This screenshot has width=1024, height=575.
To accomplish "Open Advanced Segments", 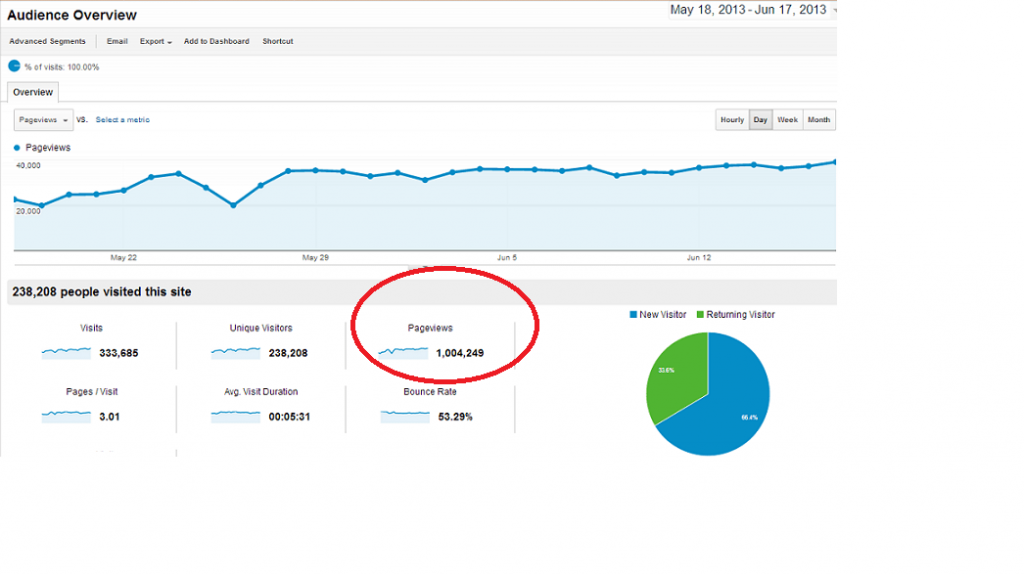I will pos(47,41).
